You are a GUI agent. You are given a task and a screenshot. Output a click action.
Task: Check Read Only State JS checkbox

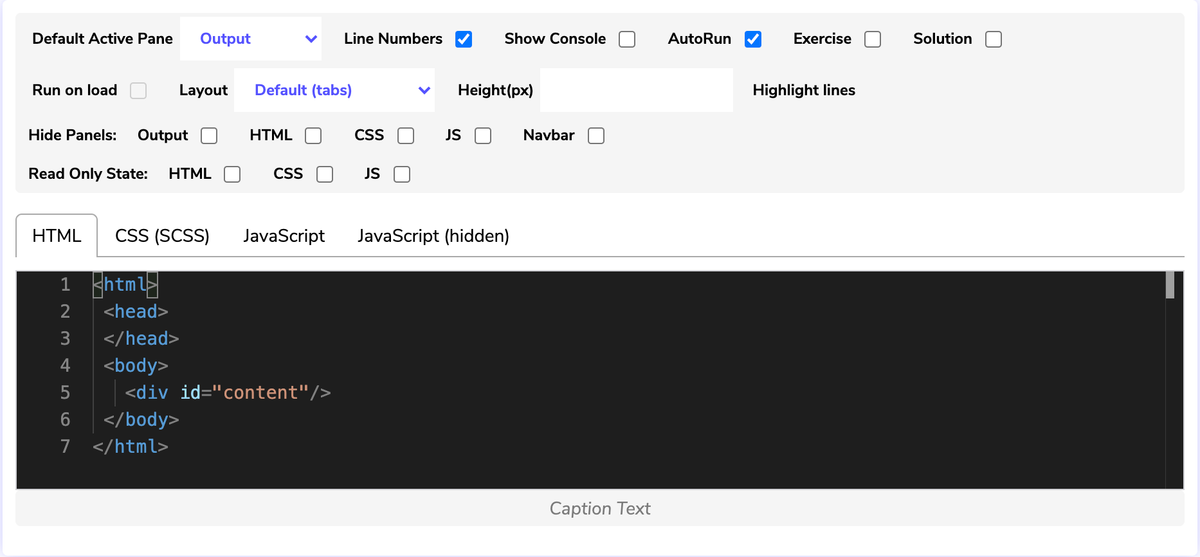pos(402,174)
